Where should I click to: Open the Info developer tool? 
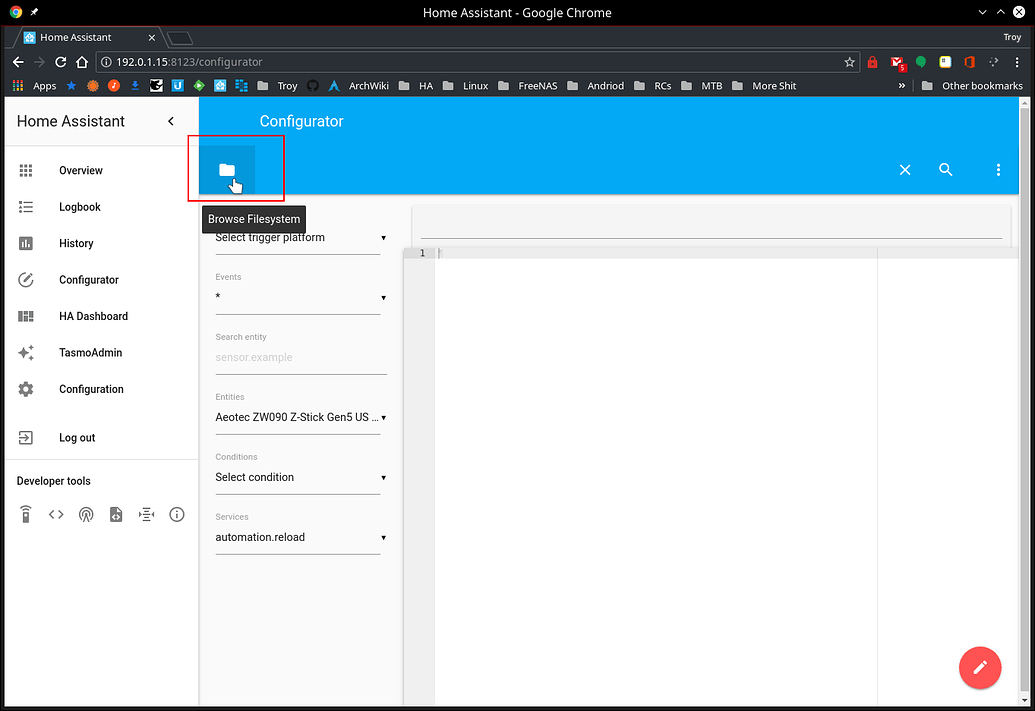[176, 514]
